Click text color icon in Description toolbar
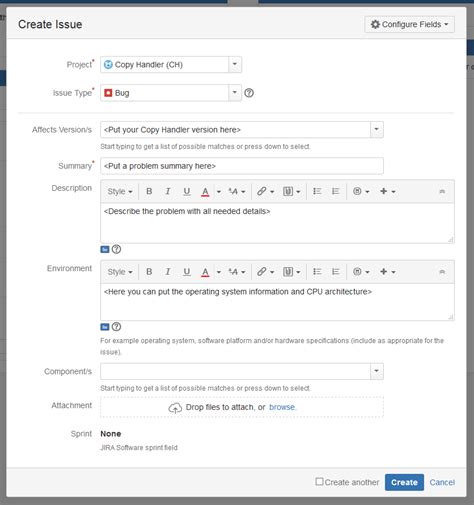This screenshot has width=474, height=505. pos(205,191)
